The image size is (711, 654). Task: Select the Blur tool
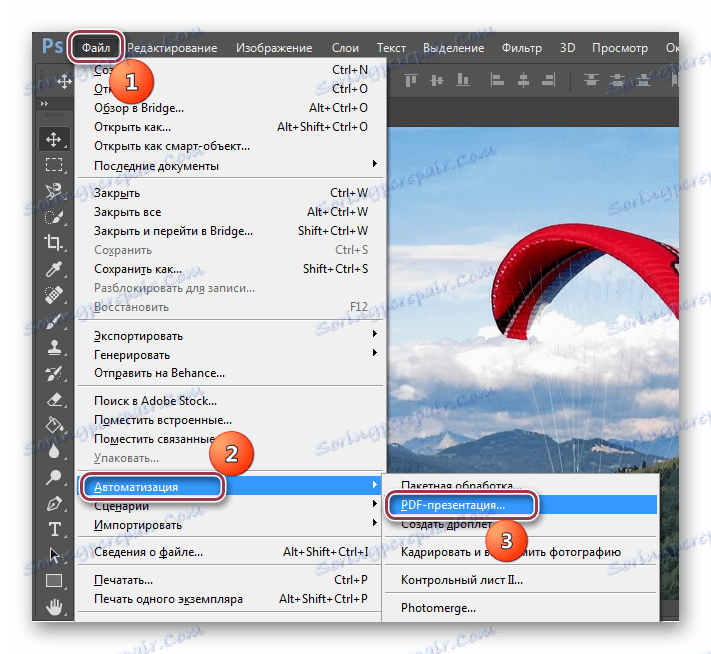point(54,451)
